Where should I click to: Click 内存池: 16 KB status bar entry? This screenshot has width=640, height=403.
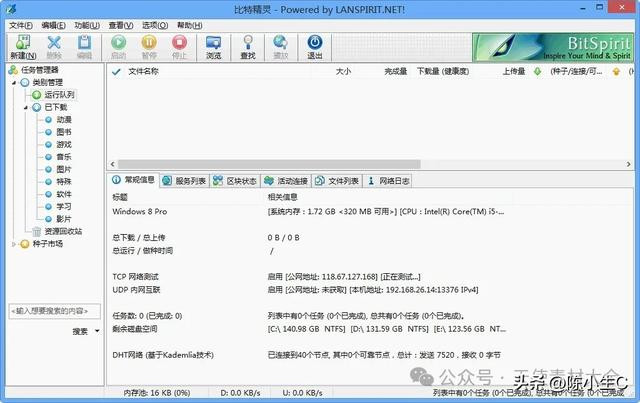(x=157, y=393)
